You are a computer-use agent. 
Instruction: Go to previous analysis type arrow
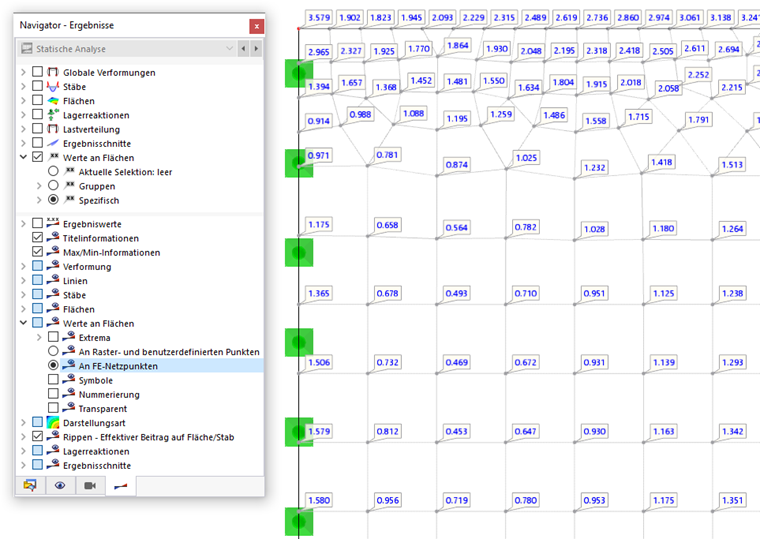[243, 48]
